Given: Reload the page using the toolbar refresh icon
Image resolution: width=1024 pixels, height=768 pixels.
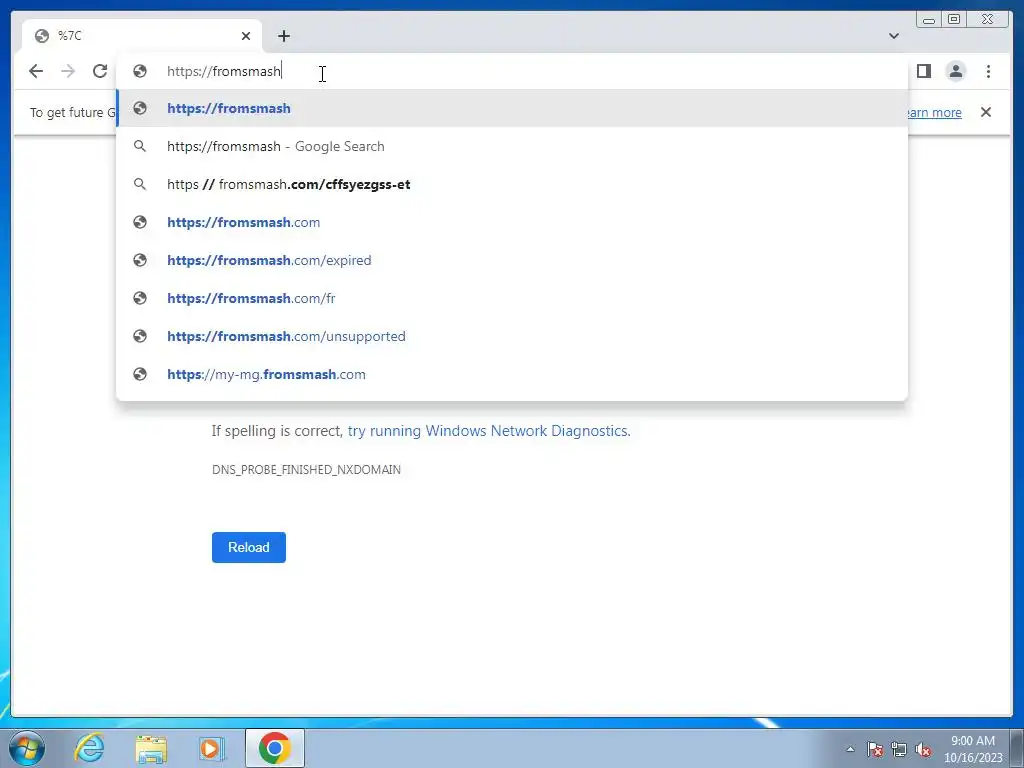Looking at the screenshot, I should [100, 71].
